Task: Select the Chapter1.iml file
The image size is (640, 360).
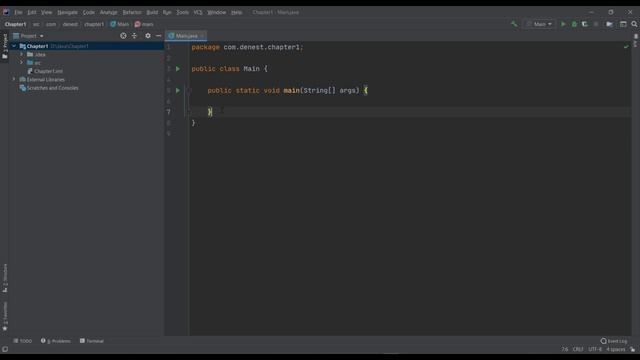Action: pyautogui.click(x=45, y=71)
